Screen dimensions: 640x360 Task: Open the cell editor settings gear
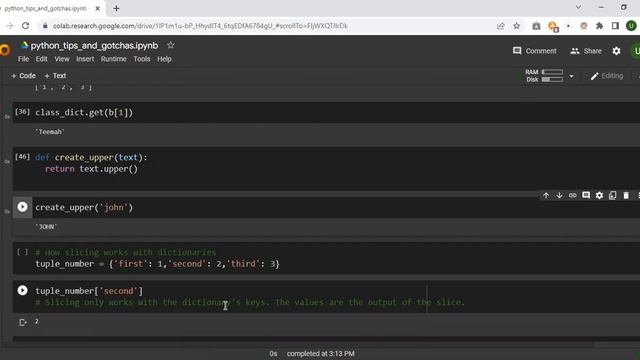599,196
